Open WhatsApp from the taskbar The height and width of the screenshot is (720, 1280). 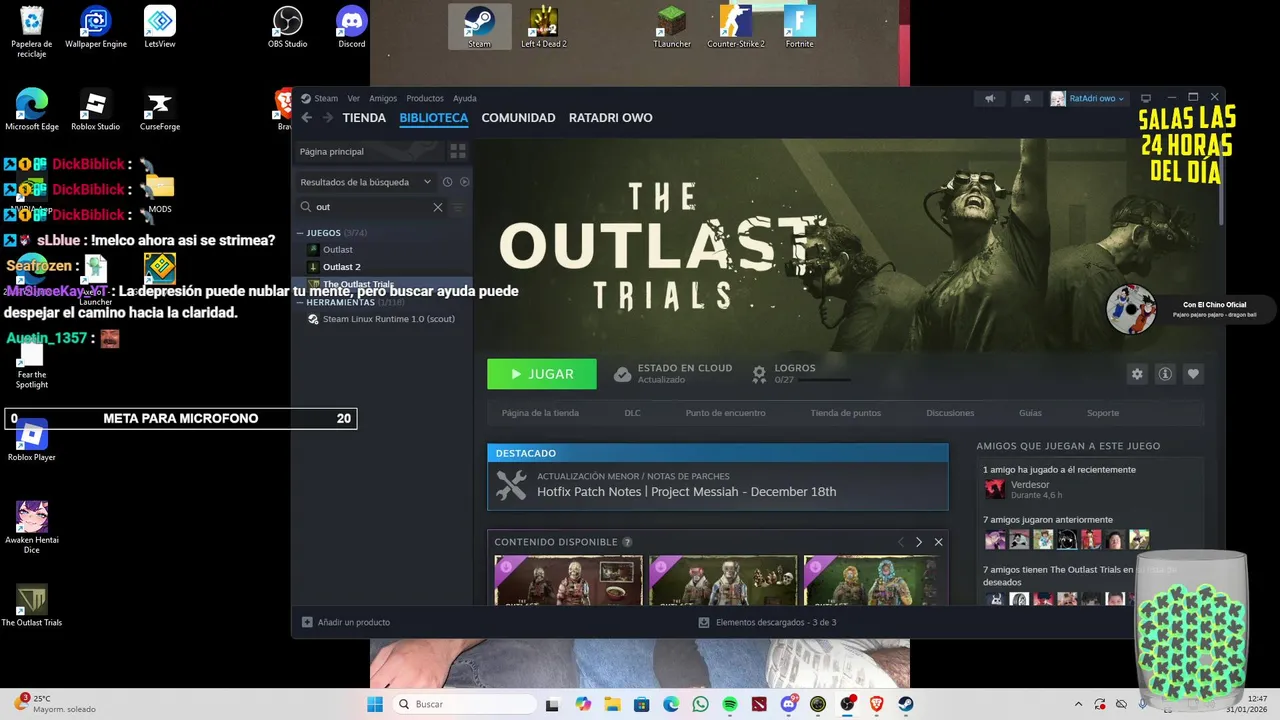tap(700, 704)
